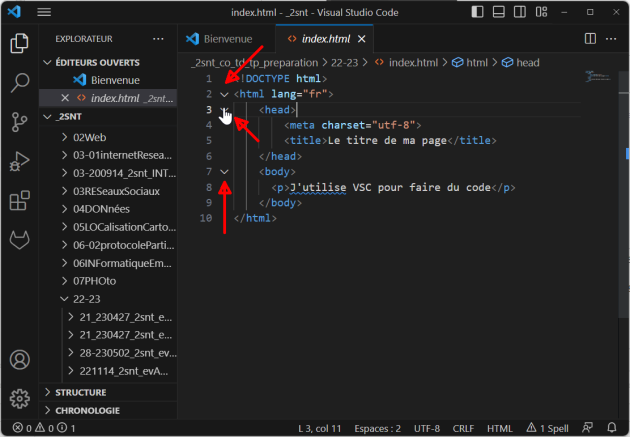Viewport: 630px width, 437px height.
Task: Open the Accounts icon in activity bar
Action: point(19,359)
